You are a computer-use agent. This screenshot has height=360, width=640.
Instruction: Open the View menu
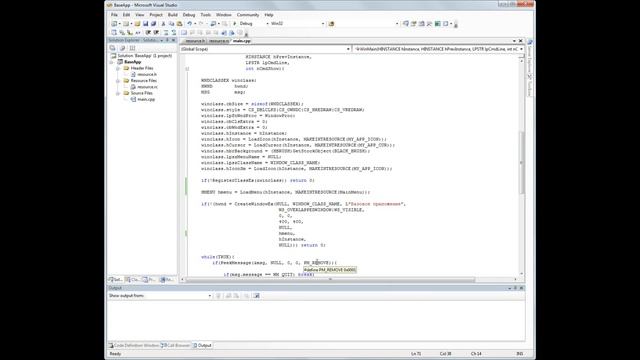coord(140,15)
